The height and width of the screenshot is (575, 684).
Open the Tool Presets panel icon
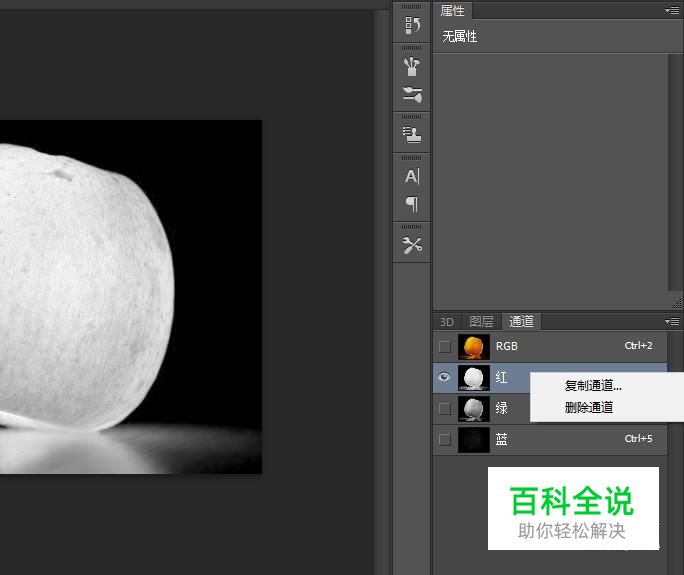(x=412, y=246)
